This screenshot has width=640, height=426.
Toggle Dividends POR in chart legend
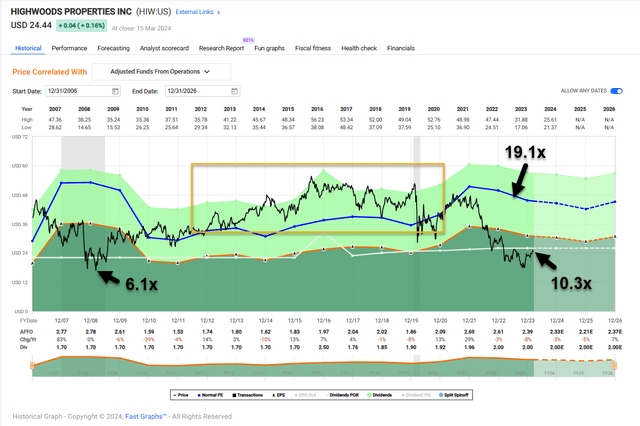pyautogui.click(x=342, y=395)
